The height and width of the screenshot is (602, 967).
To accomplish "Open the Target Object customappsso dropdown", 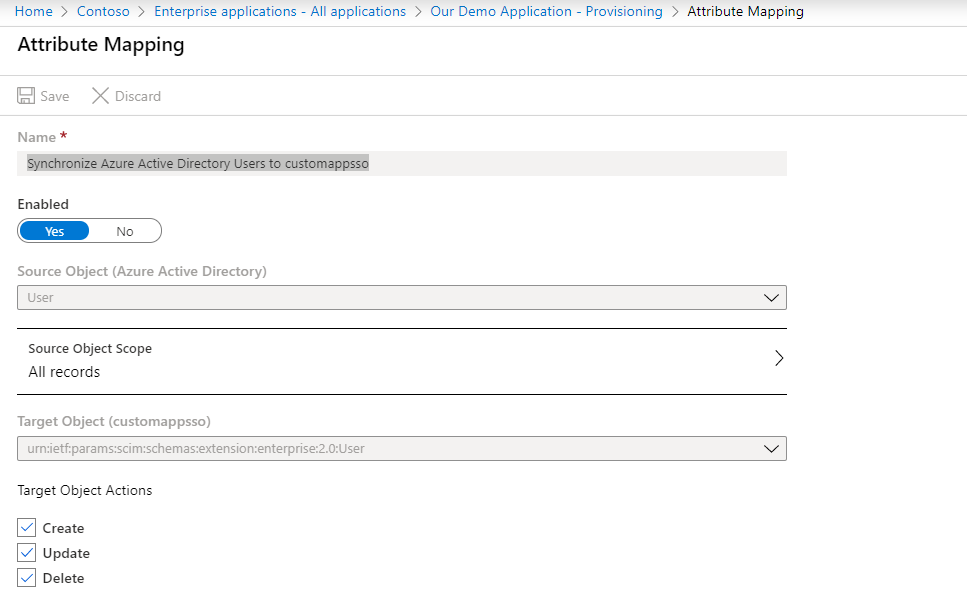I will click(x=401, y=448).
